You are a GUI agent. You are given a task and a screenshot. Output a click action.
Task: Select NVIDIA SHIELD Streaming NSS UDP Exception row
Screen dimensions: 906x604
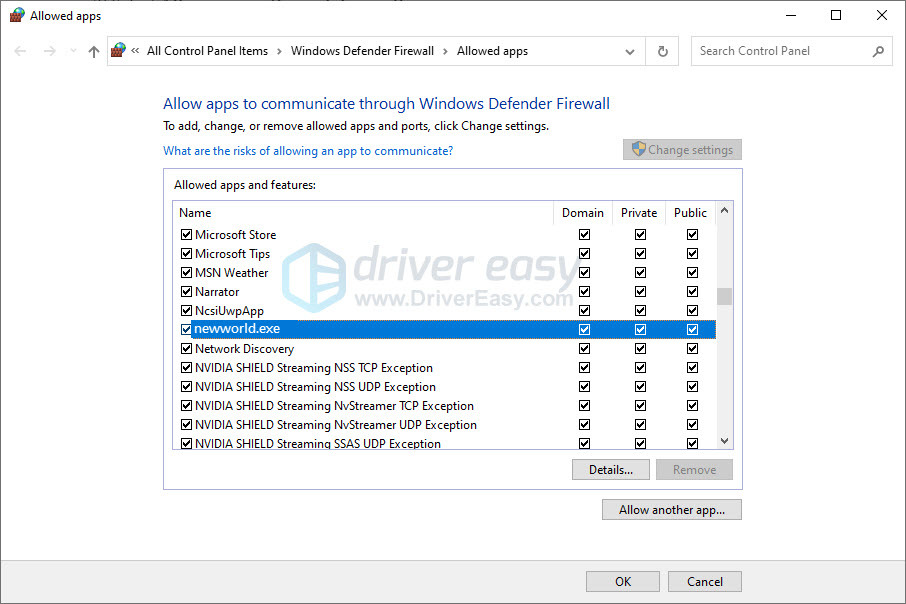click(x=444, y=387)
